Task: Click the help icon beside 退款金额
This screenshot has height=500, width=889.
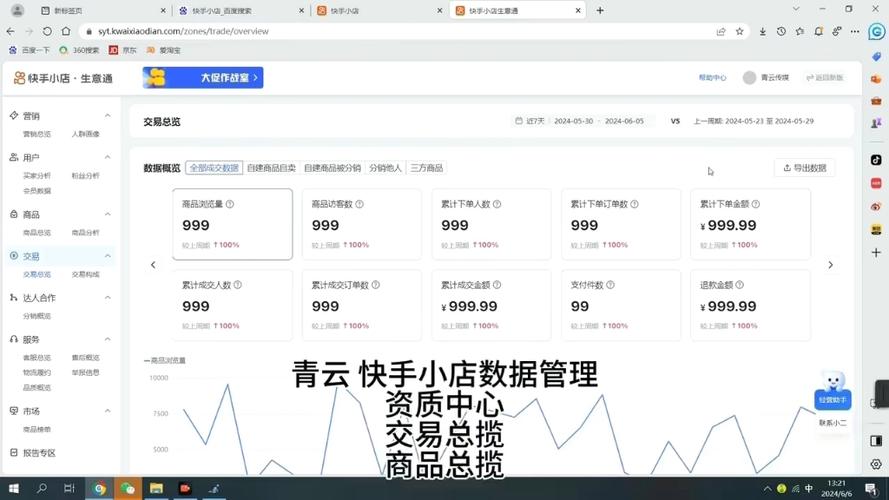Action: [x=740, y=285]
